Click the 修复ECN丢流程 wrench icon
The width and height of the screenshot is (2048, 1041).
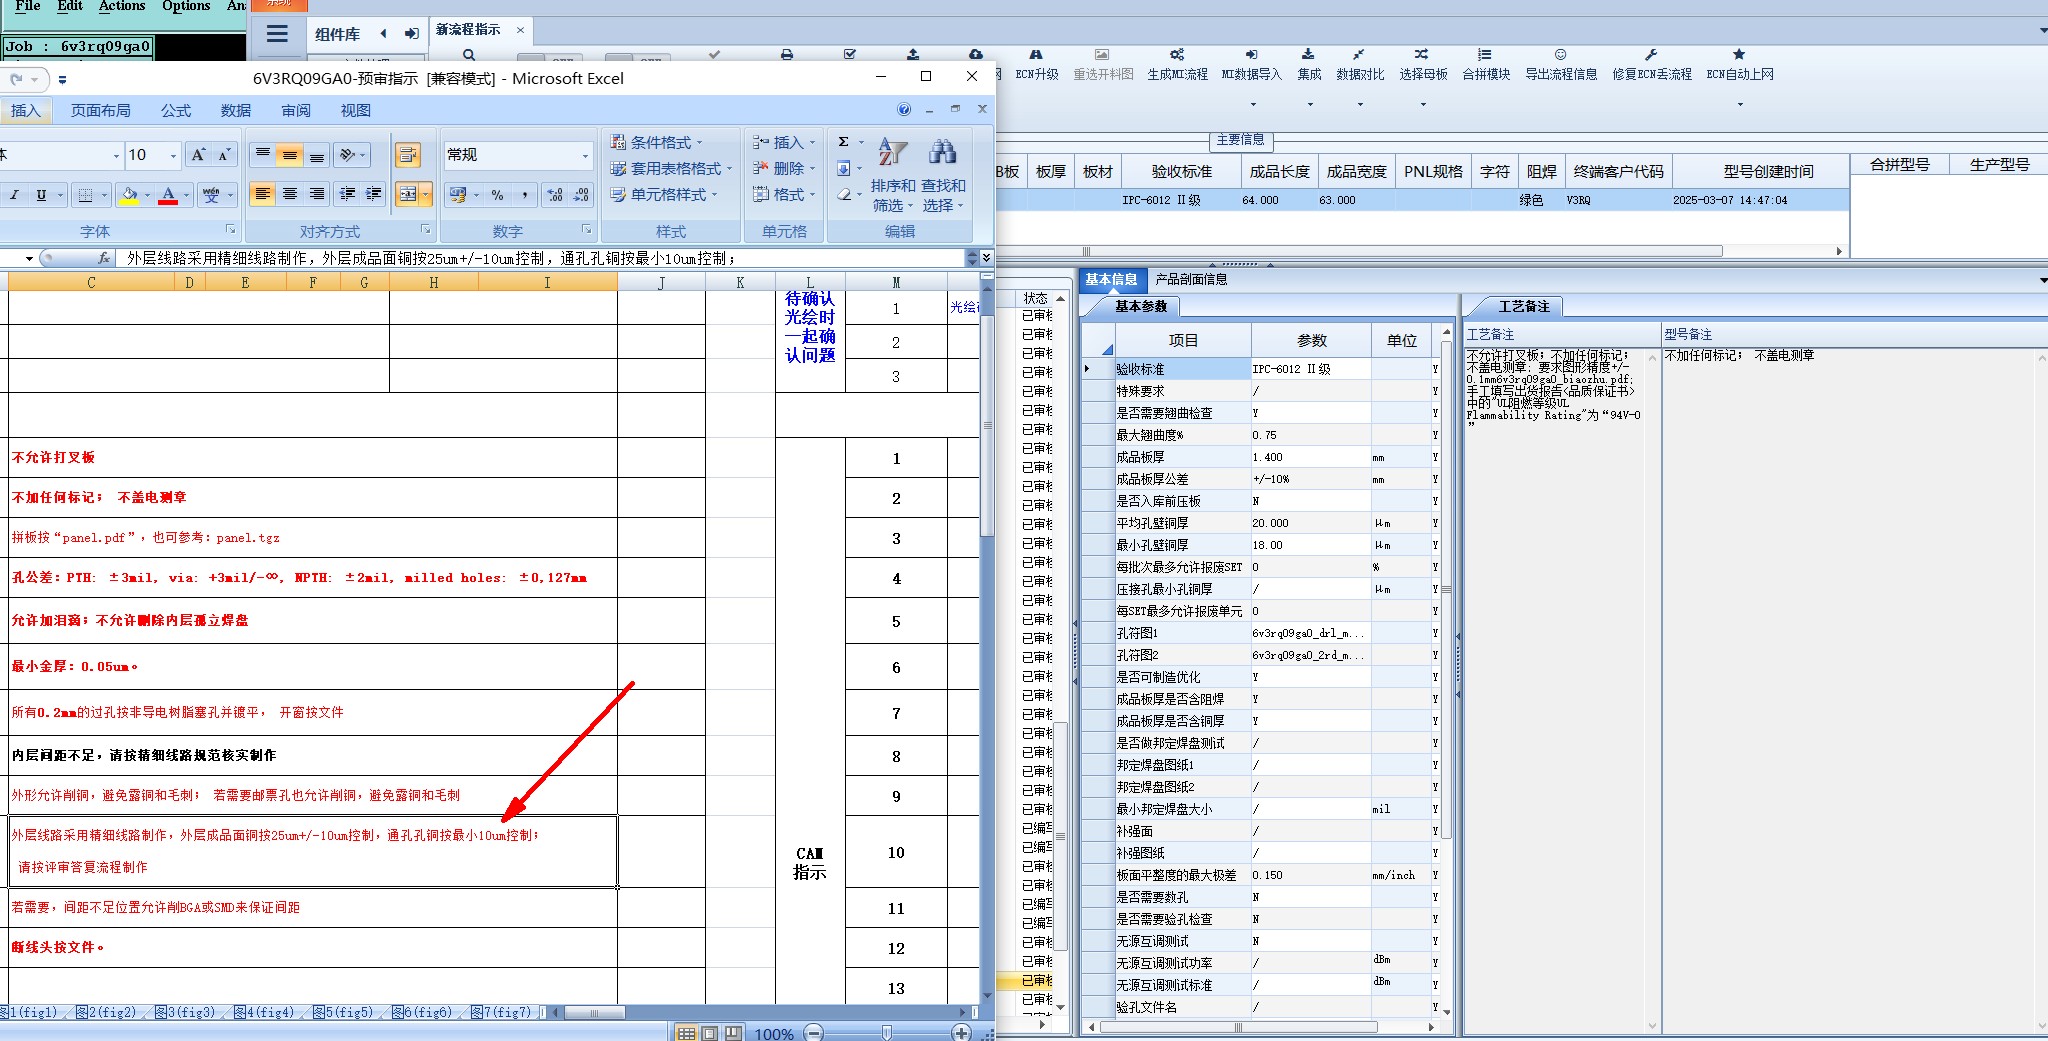[1651, 65]
